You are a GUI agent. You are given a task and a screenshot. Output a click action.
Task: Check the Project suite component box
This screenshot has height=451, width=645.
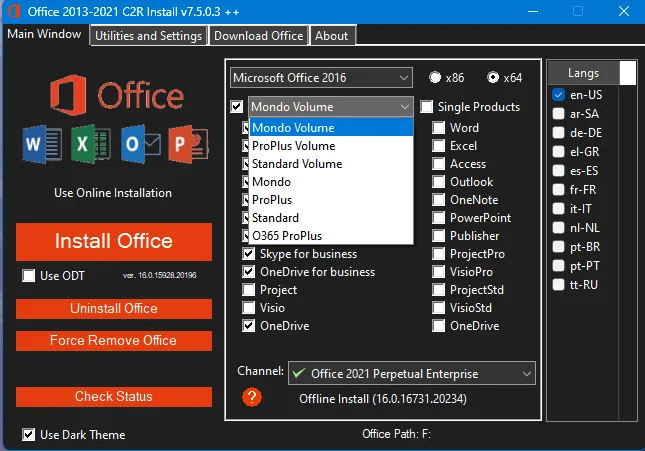248,290
